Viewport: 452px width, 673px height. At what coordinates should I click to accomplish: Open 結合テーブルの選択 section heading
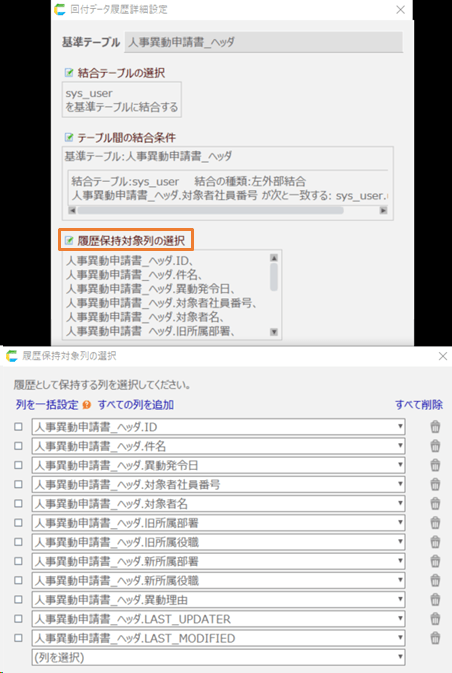pos(121,73)
